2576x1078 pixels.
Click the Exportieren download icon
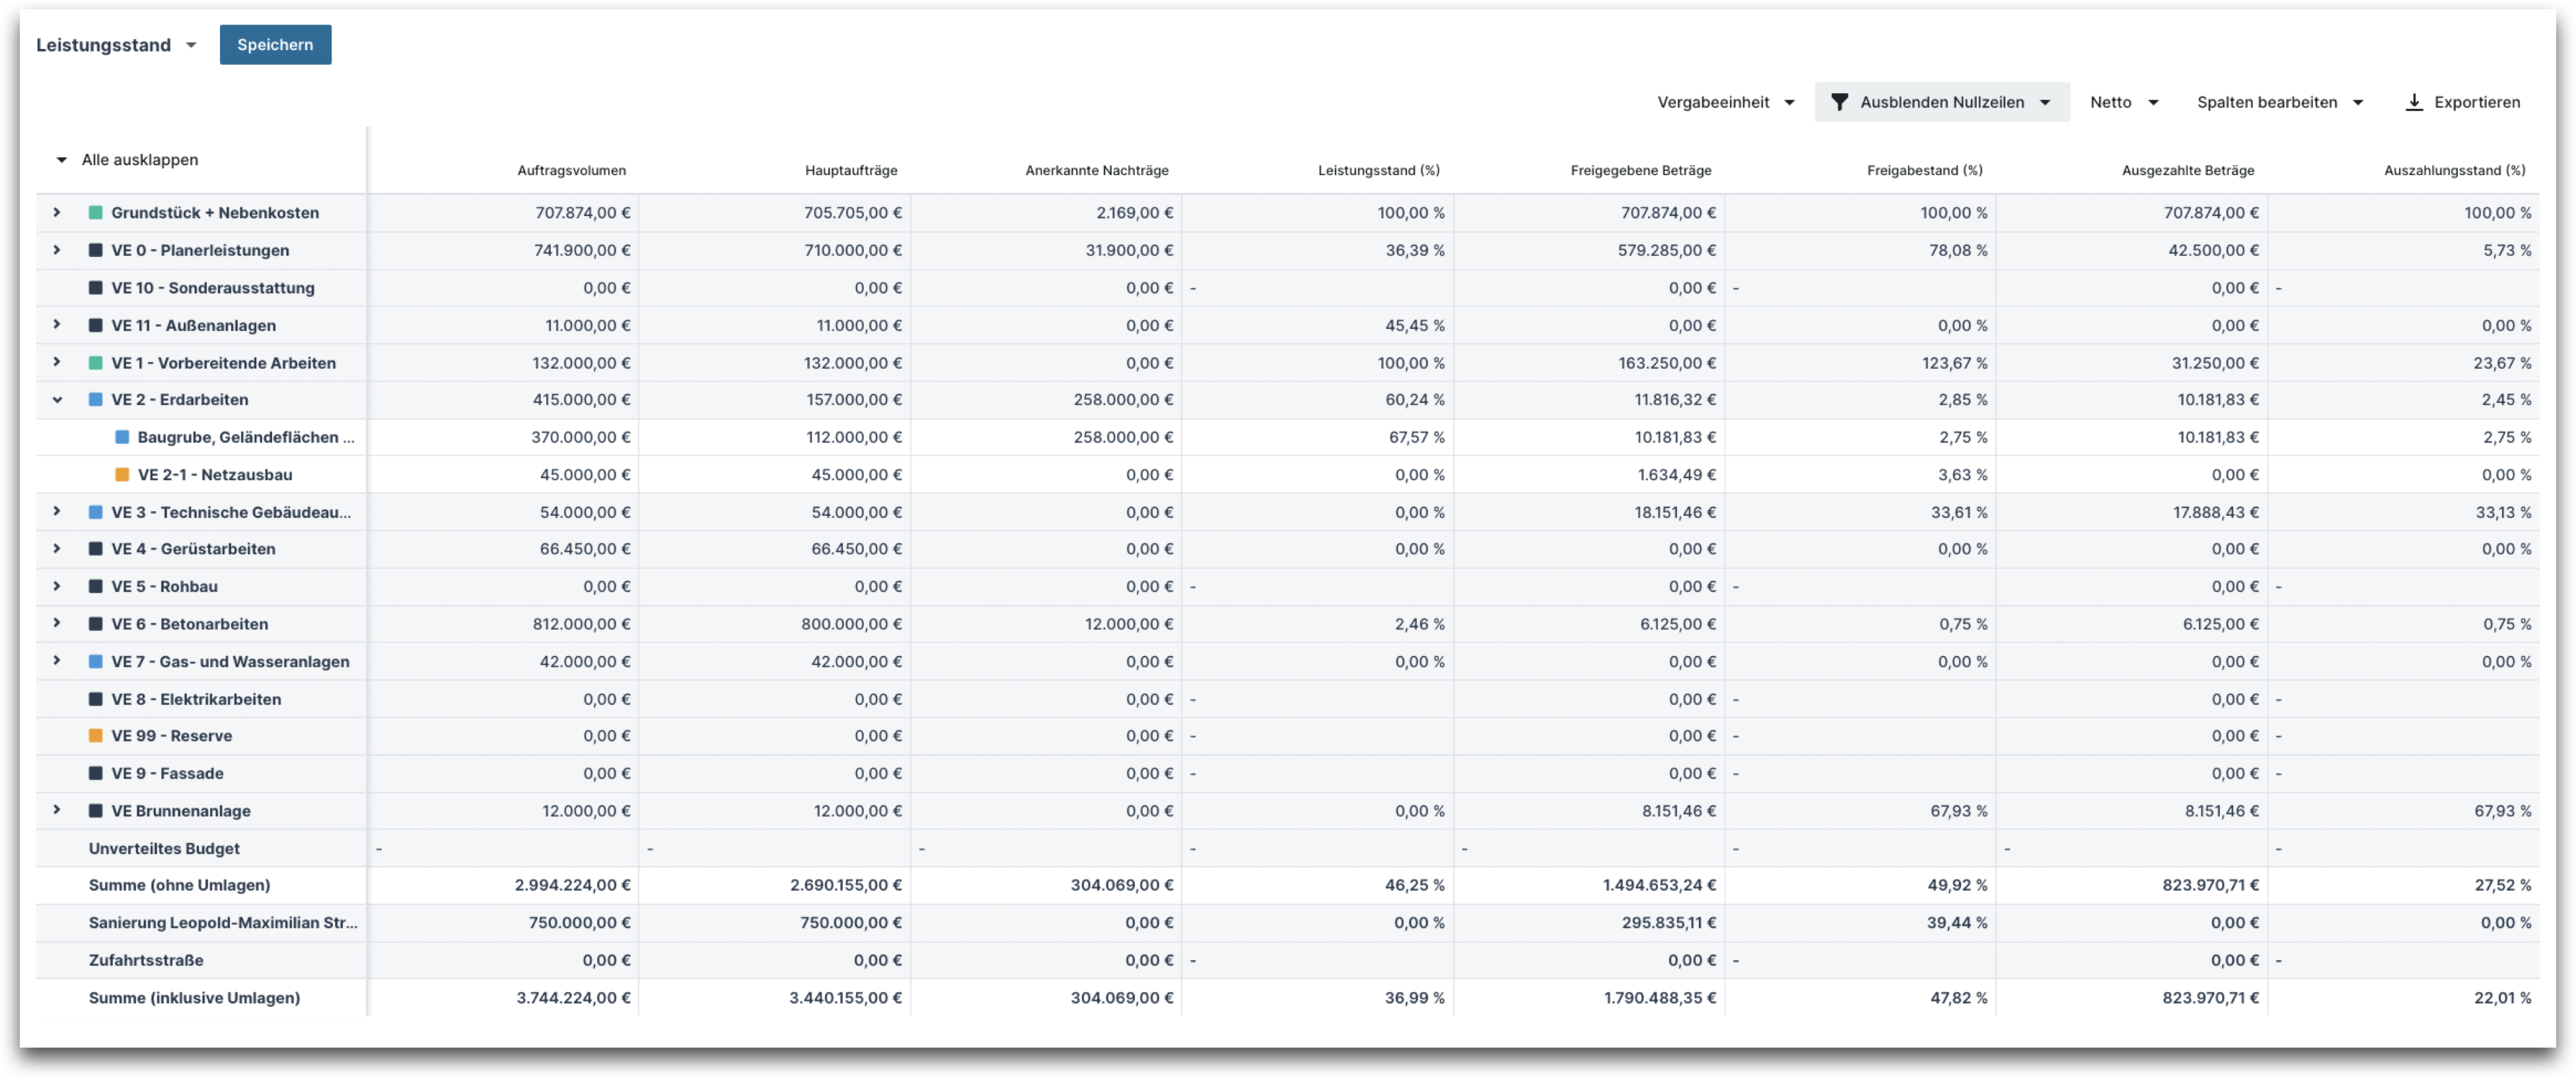[x=2413, y=102]
